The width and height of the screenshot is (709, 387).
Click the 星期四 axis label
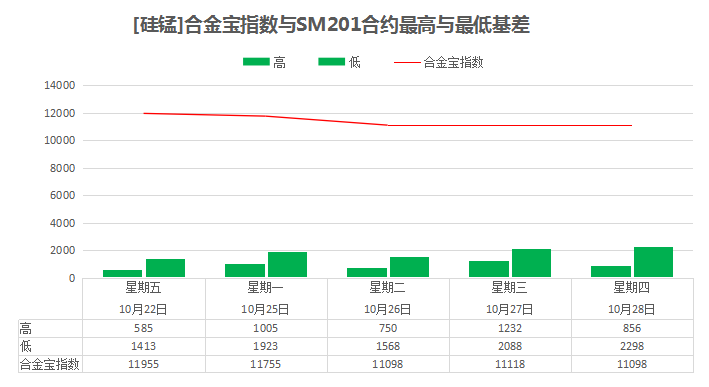point(632,287)
